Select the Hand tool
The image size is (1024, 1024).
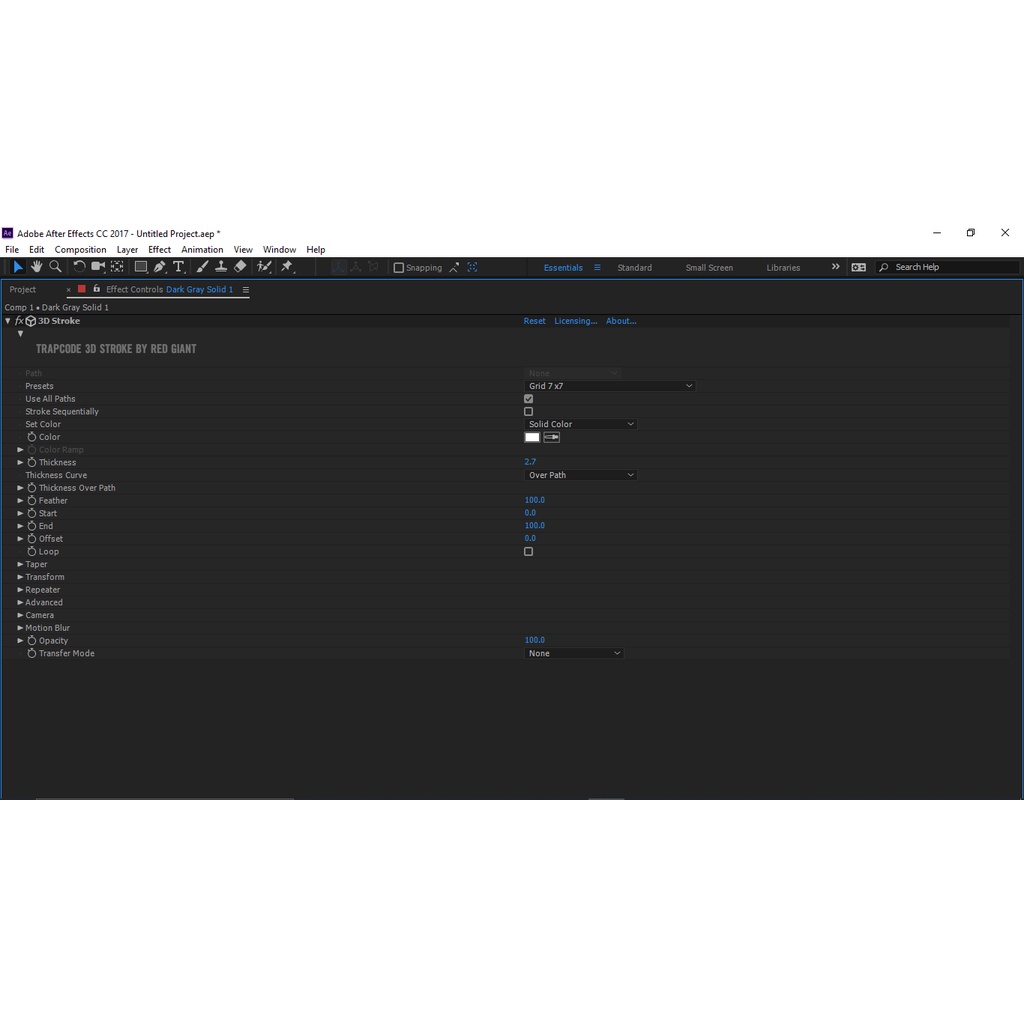pyautogui.click(x=36, y=267)
